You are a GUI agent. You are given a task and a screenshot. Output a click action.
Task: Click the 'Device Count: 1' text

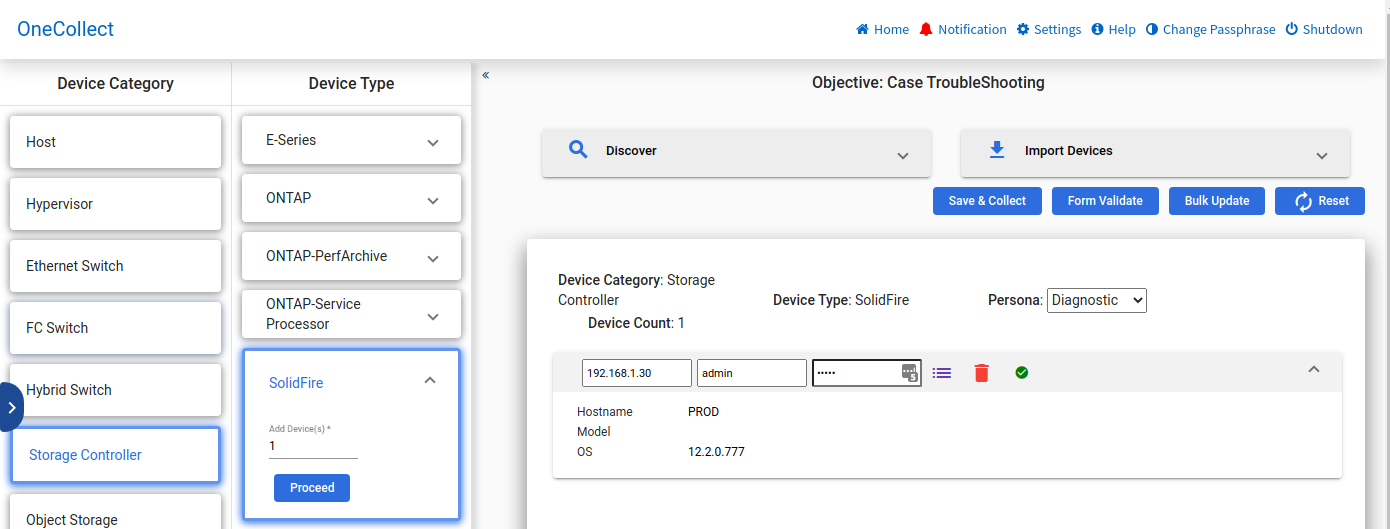coord(636,323)
